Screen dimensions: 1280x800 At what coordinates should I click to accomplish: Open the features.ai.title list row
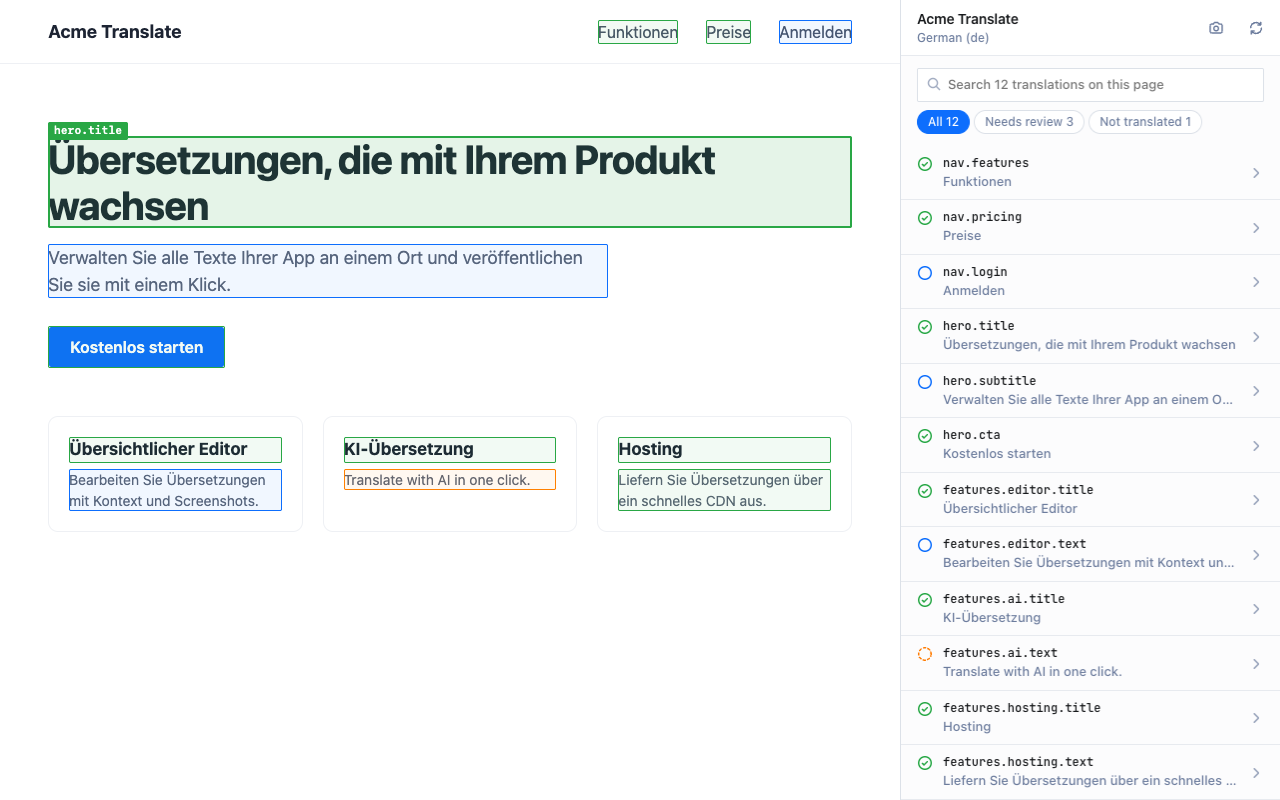coord(1090,609)
